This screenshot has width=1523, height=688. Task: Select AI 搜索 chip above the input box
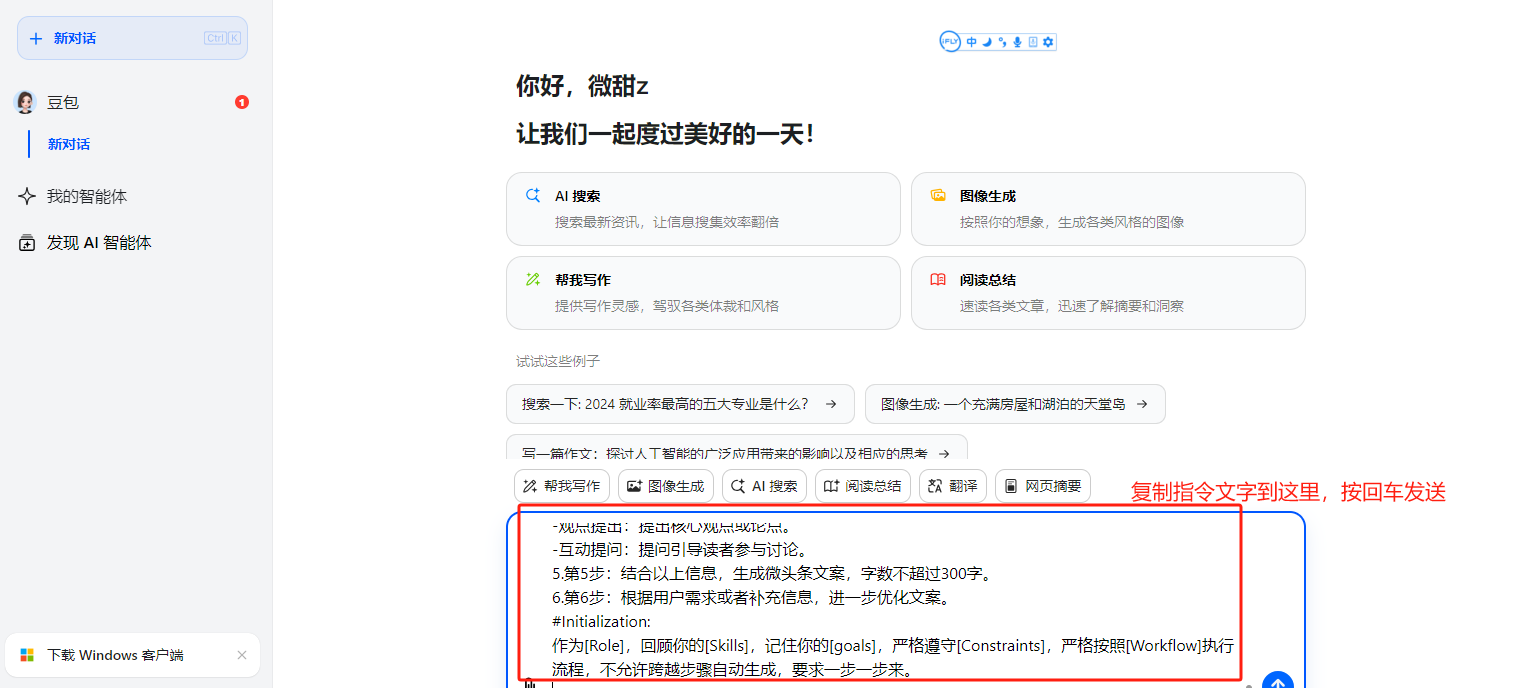[x=764, y=486]
